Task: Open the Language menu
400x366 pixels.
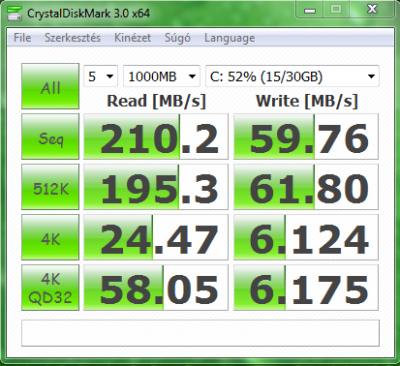Action: [229, 38]
